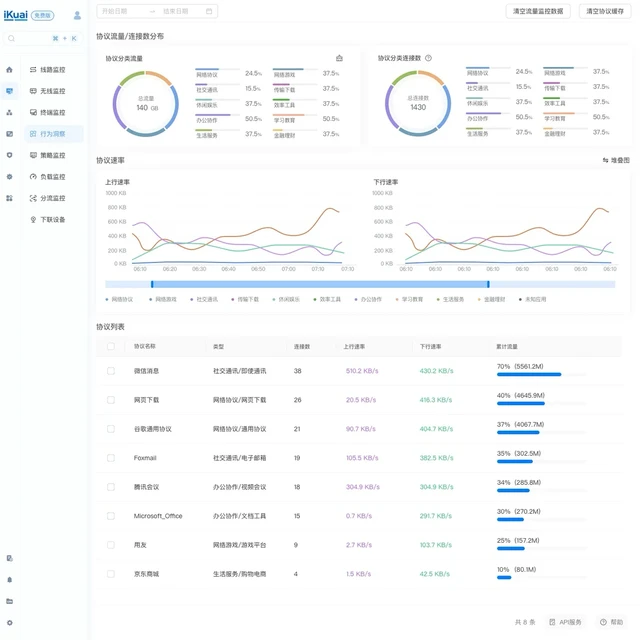Click the 清空协议缓存 button

click(604, 11)
